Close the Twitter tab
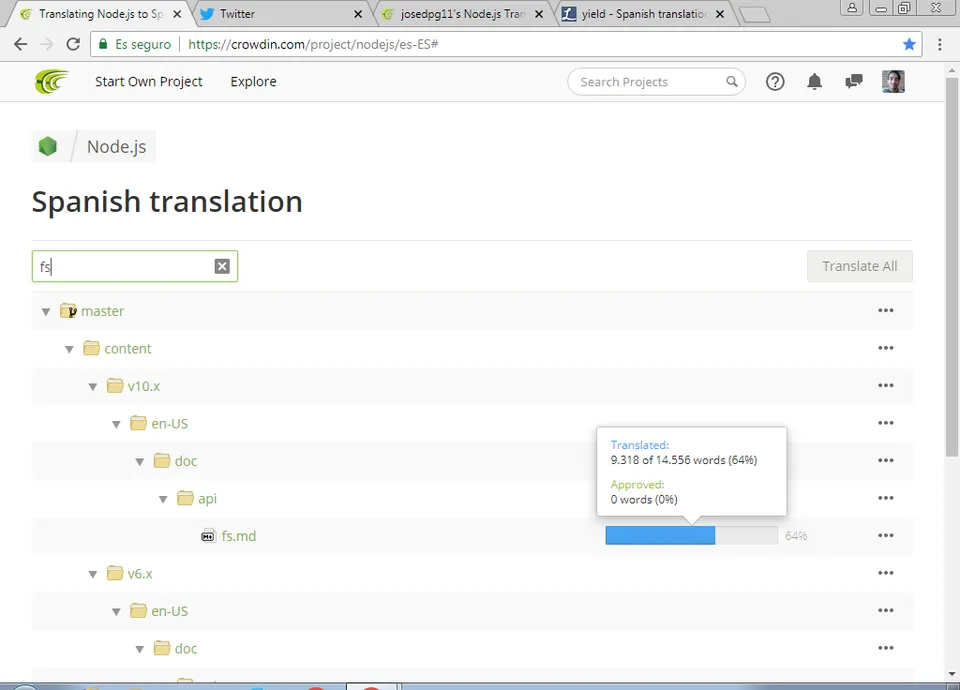960x690 pixels. coord(358,13)
